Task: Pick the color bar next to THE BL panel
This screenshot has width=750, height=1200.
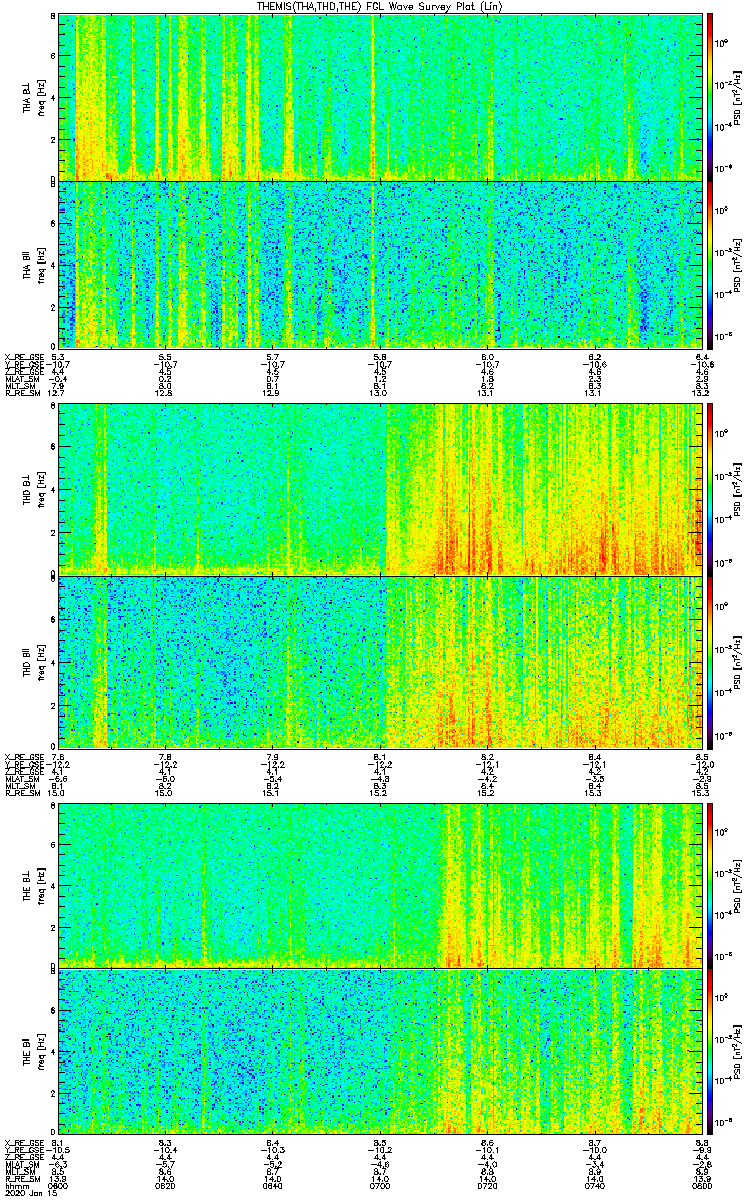Action: [710, 884]
